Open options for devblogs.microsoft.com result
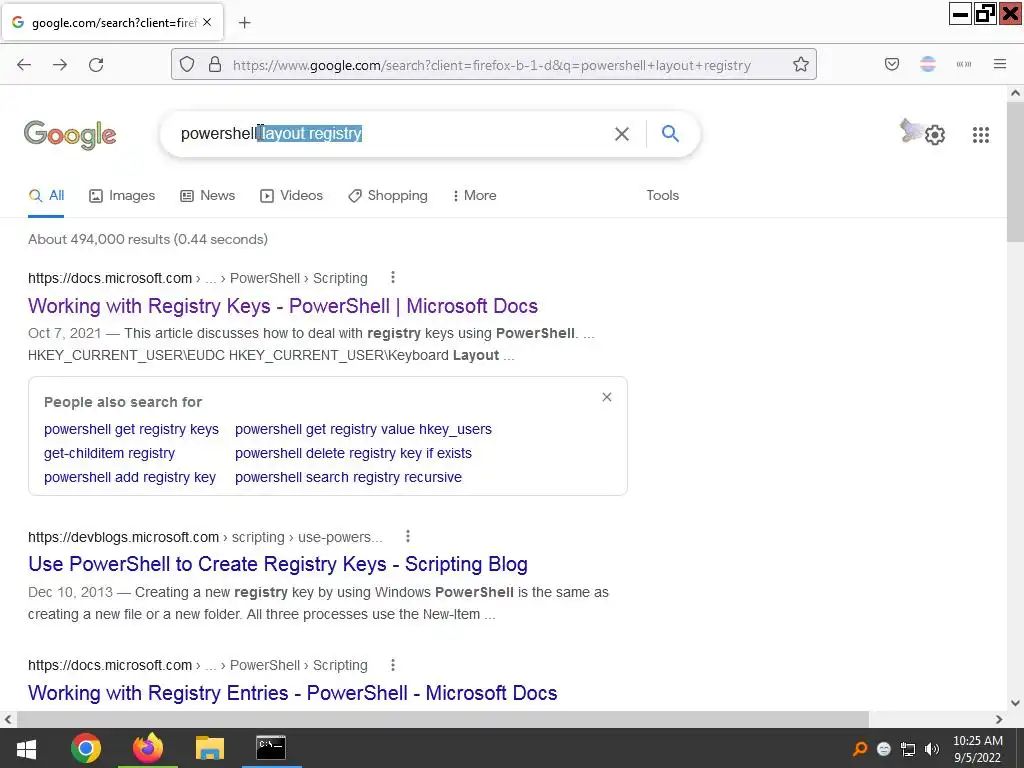The height and width of the screenshot is (768, 1024). [408, 536]
